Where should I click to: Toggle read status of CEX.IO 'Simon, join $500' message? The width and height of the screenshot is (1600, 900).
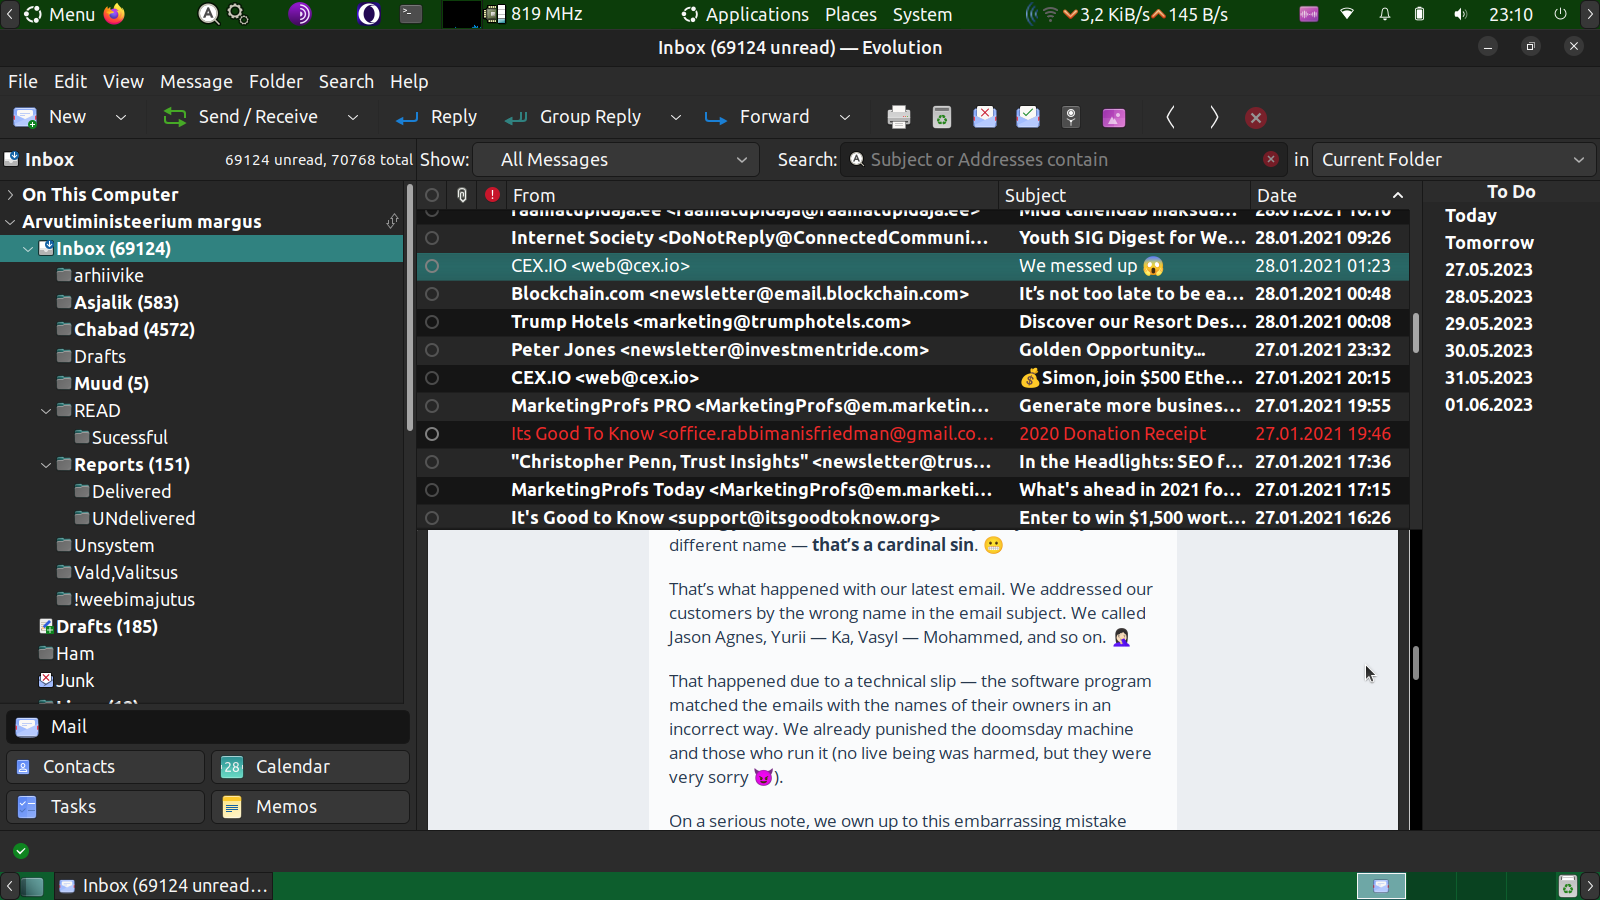[432, 378]
